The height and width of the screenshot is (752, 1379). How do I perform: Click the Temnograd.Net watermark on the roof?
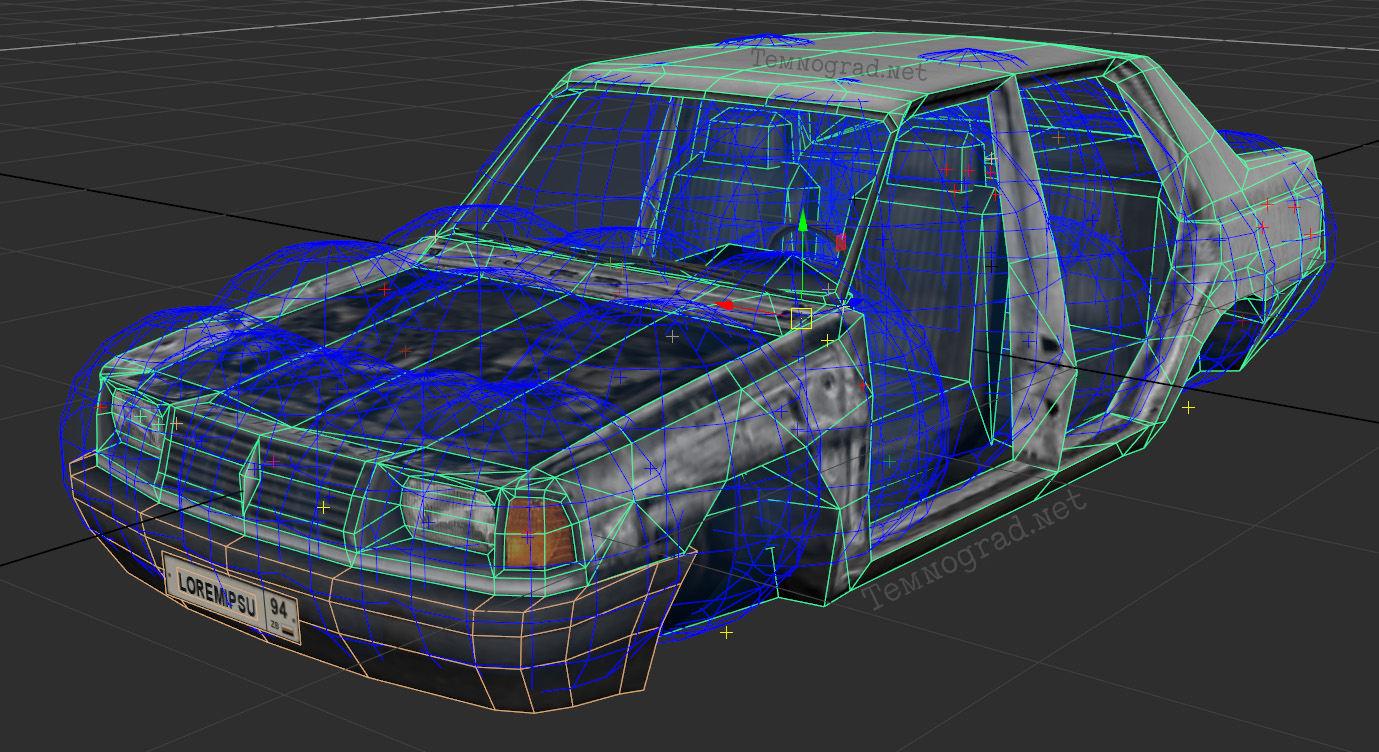pyautogui.click(x=839, y=67)
